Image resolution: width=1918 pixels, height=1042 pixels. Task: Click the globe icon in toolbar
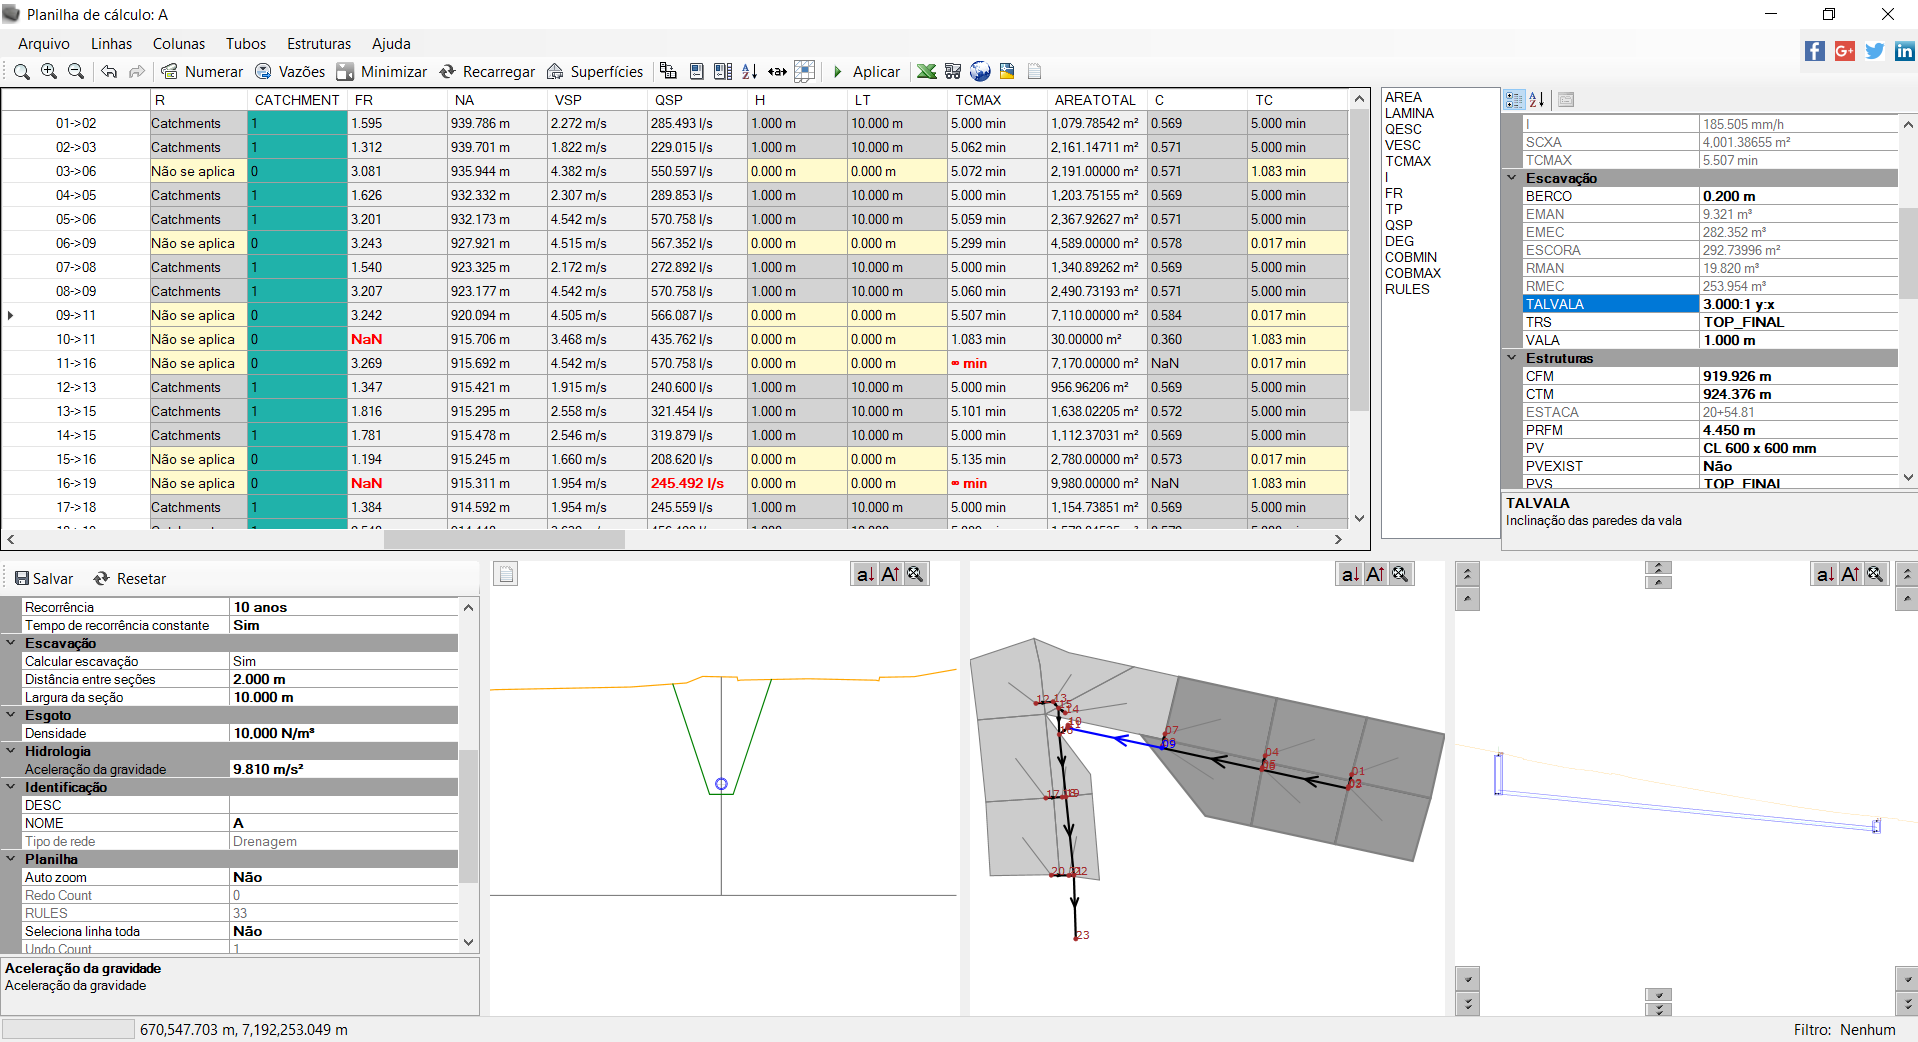(x=980, y=71)
